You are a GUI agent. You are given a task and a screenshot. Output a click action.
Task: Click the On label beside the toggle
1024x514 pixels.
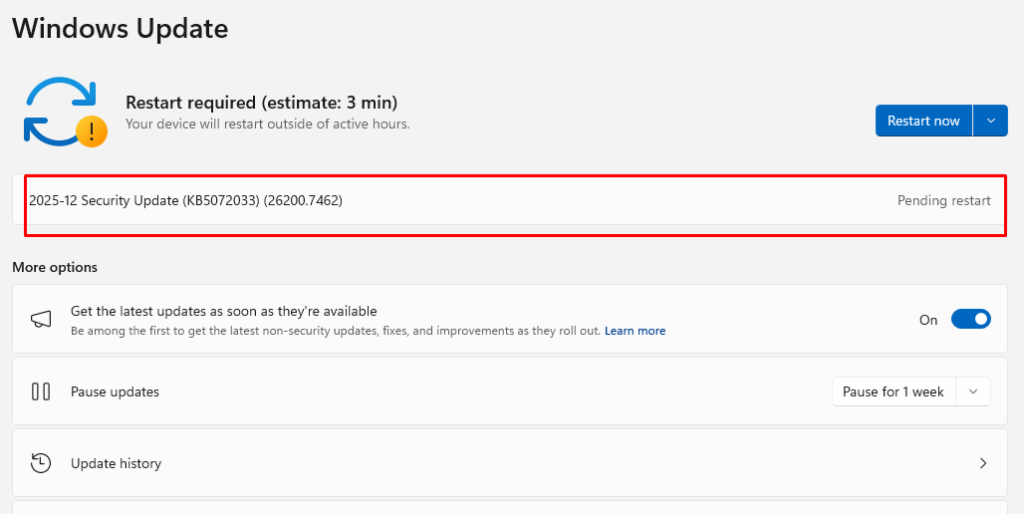click(928, 320)
